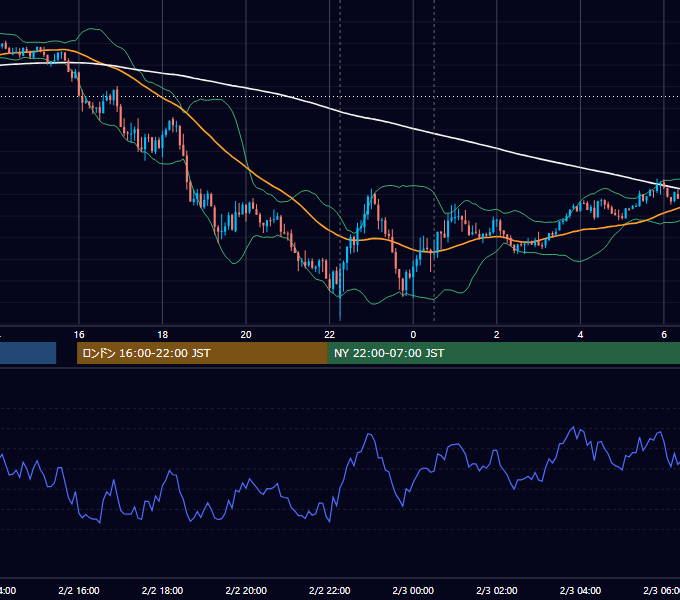Viewport: 680px width, 600px height.
Task: Click the 2/3 00:00 time label
Action: pos(413,590)
